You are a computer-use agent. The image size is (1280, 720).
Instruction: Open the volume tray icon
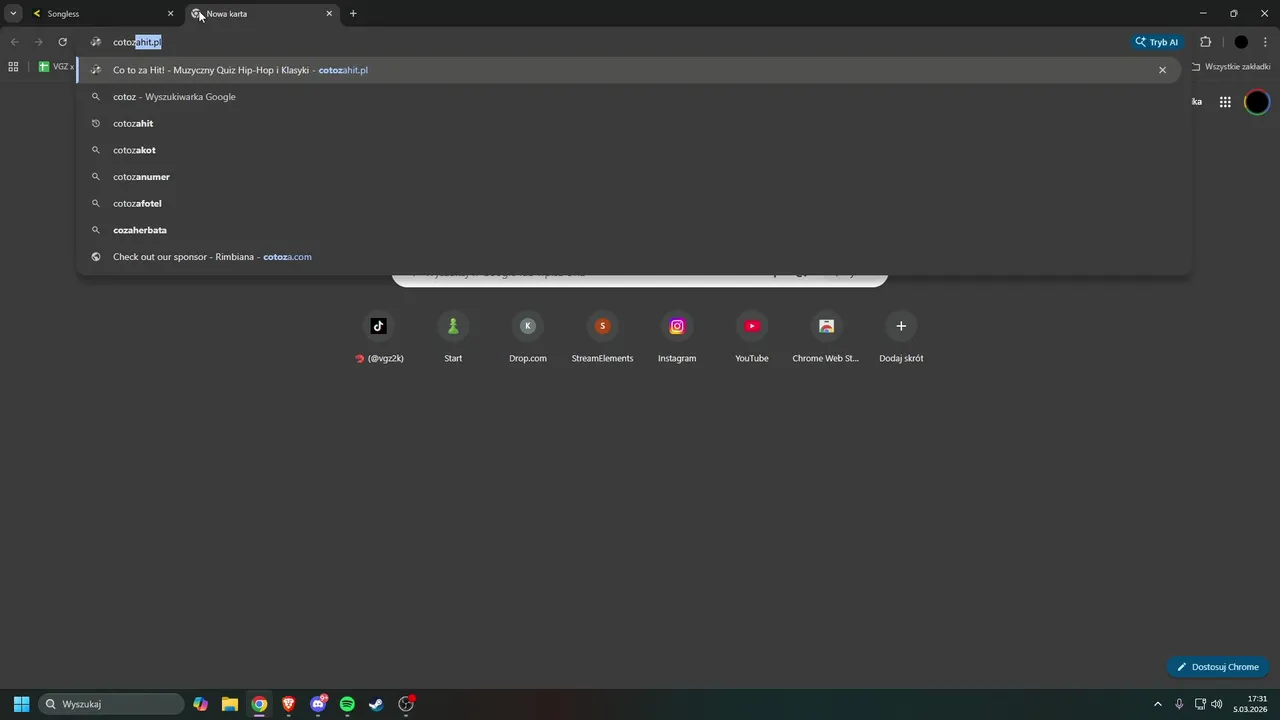coord(1217,704)
